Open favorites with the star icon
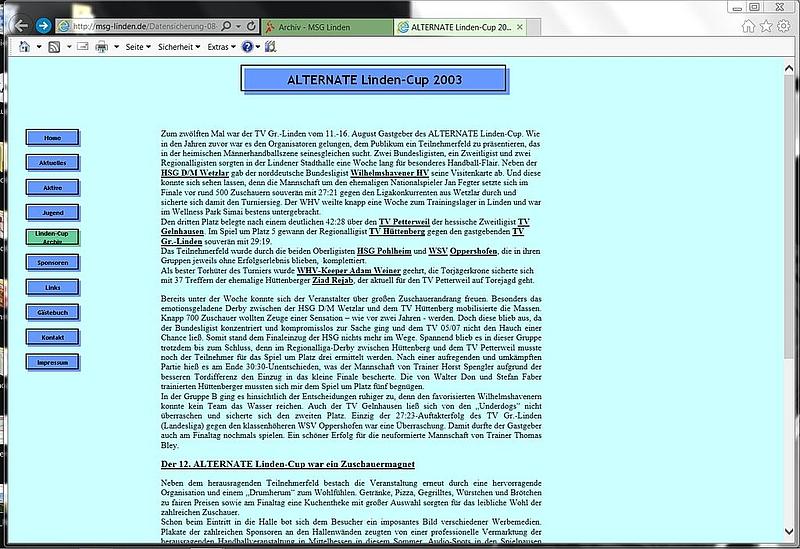800x549 pixels. click(766, 26)
